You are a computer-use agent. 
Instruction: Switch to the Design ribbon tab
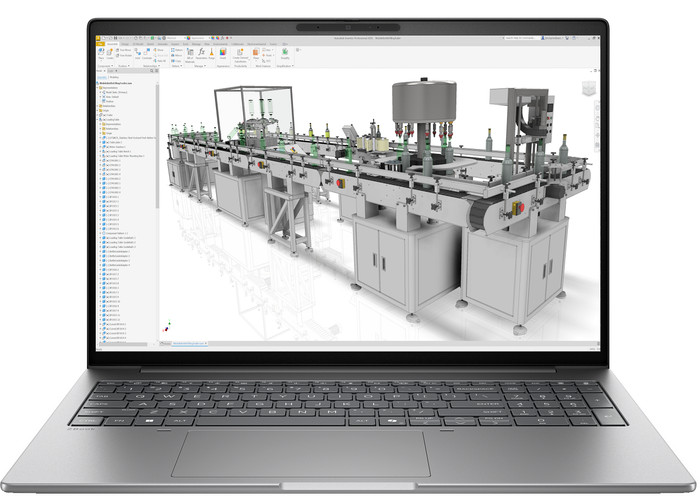(x=125, y=44)
